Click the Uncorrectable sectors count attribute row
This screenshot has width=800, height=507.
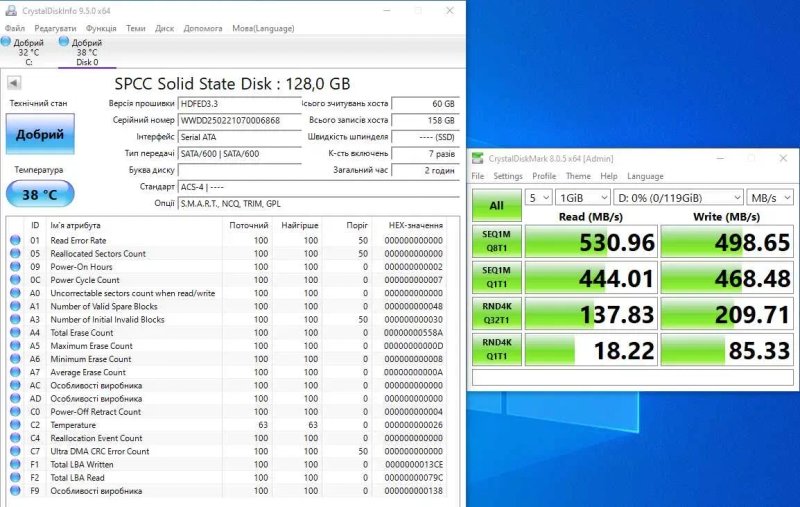click(227, 293)
